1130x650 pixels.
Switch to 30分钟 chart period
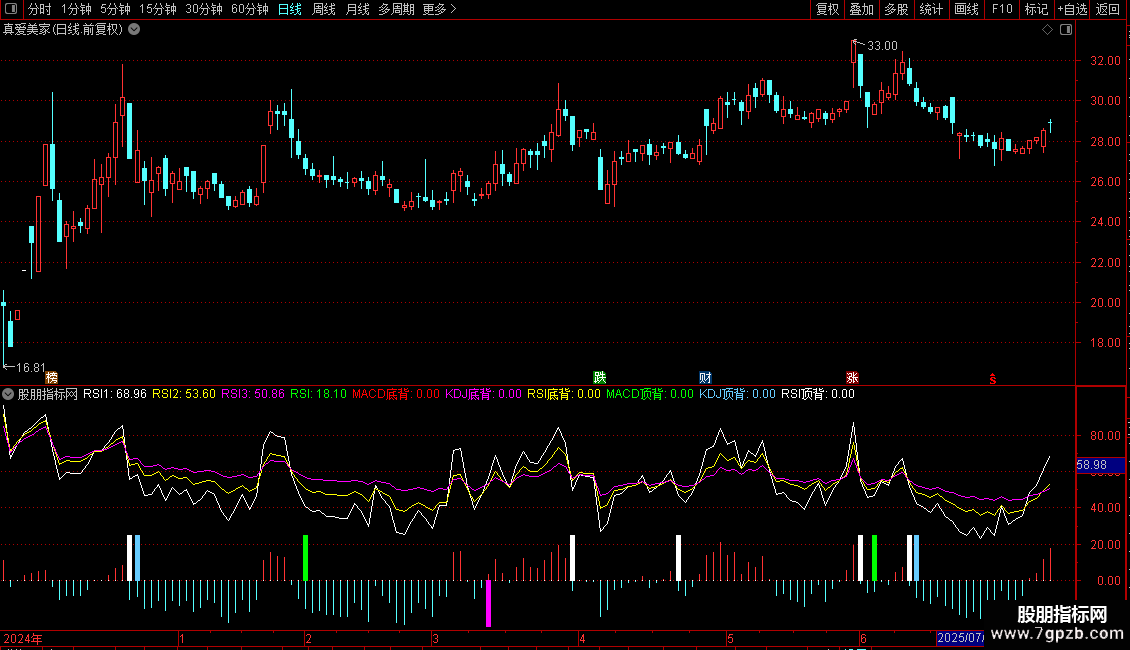click(x=203, y=9)
